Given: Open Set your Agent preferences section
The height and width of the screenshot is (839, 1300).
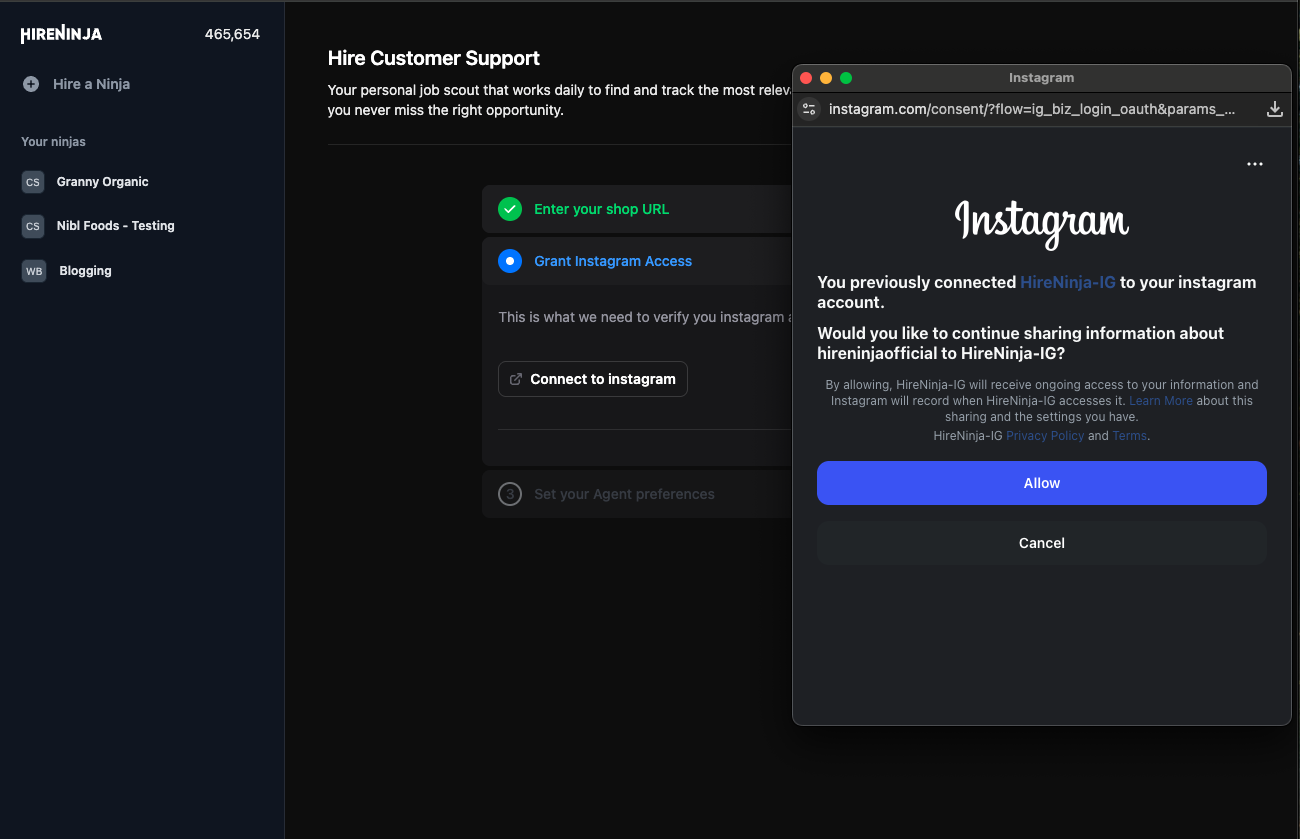Looking at the screenshot, I should tap(624, 493).
